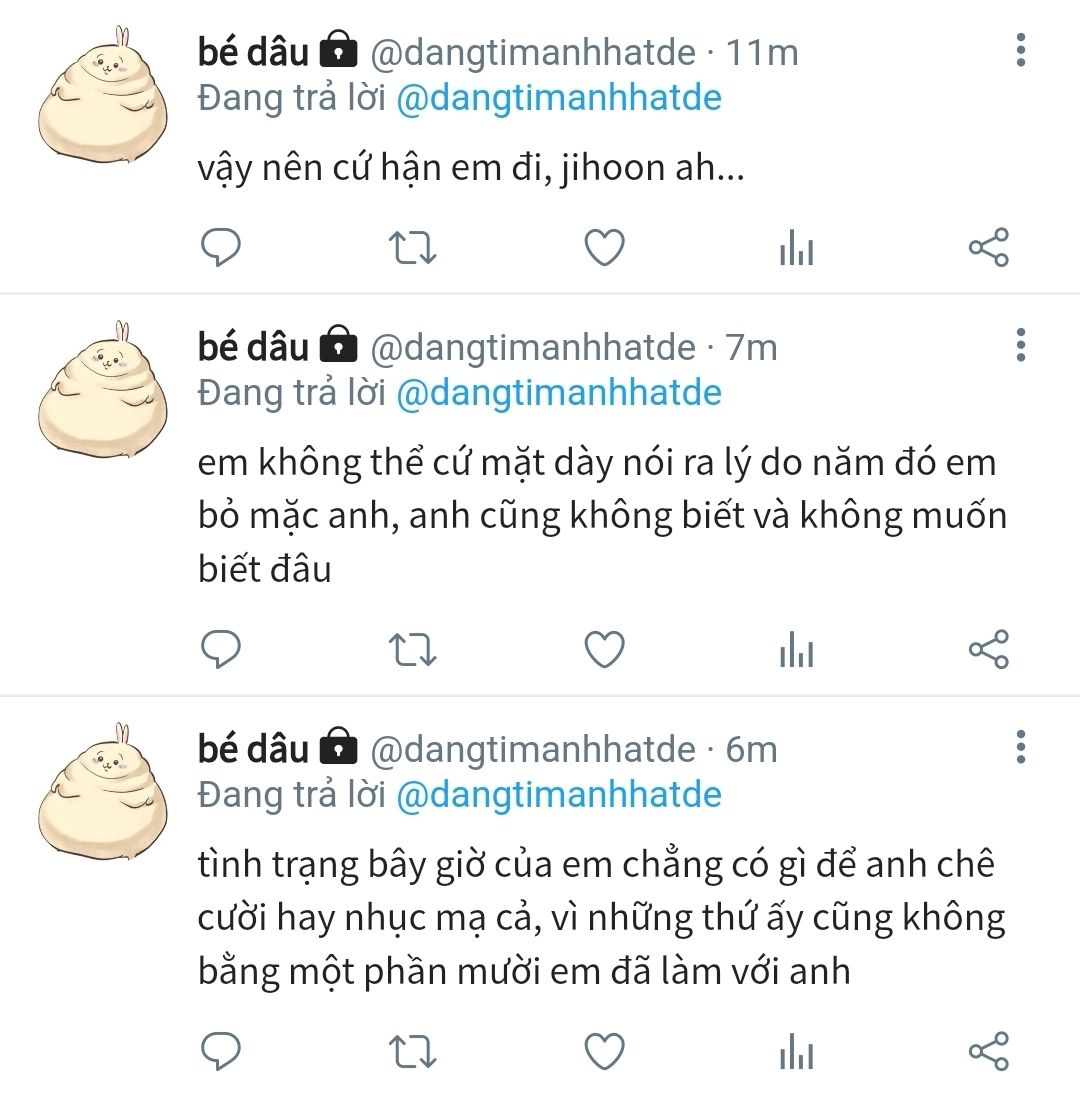Reply to the 'jihoon ah...' tweet
This screenshot has height=1093, width=1080.
(221, 247)
